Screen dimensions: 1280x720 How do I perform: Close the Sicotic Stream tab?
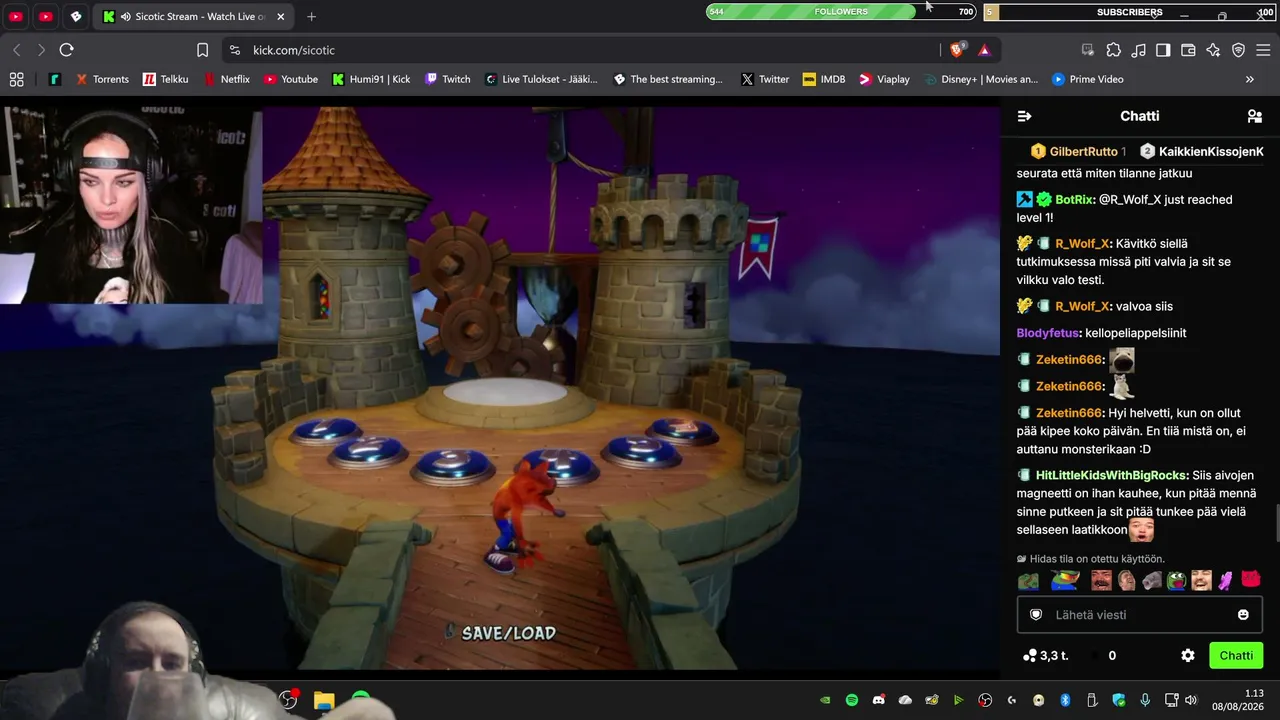[281, 17]
